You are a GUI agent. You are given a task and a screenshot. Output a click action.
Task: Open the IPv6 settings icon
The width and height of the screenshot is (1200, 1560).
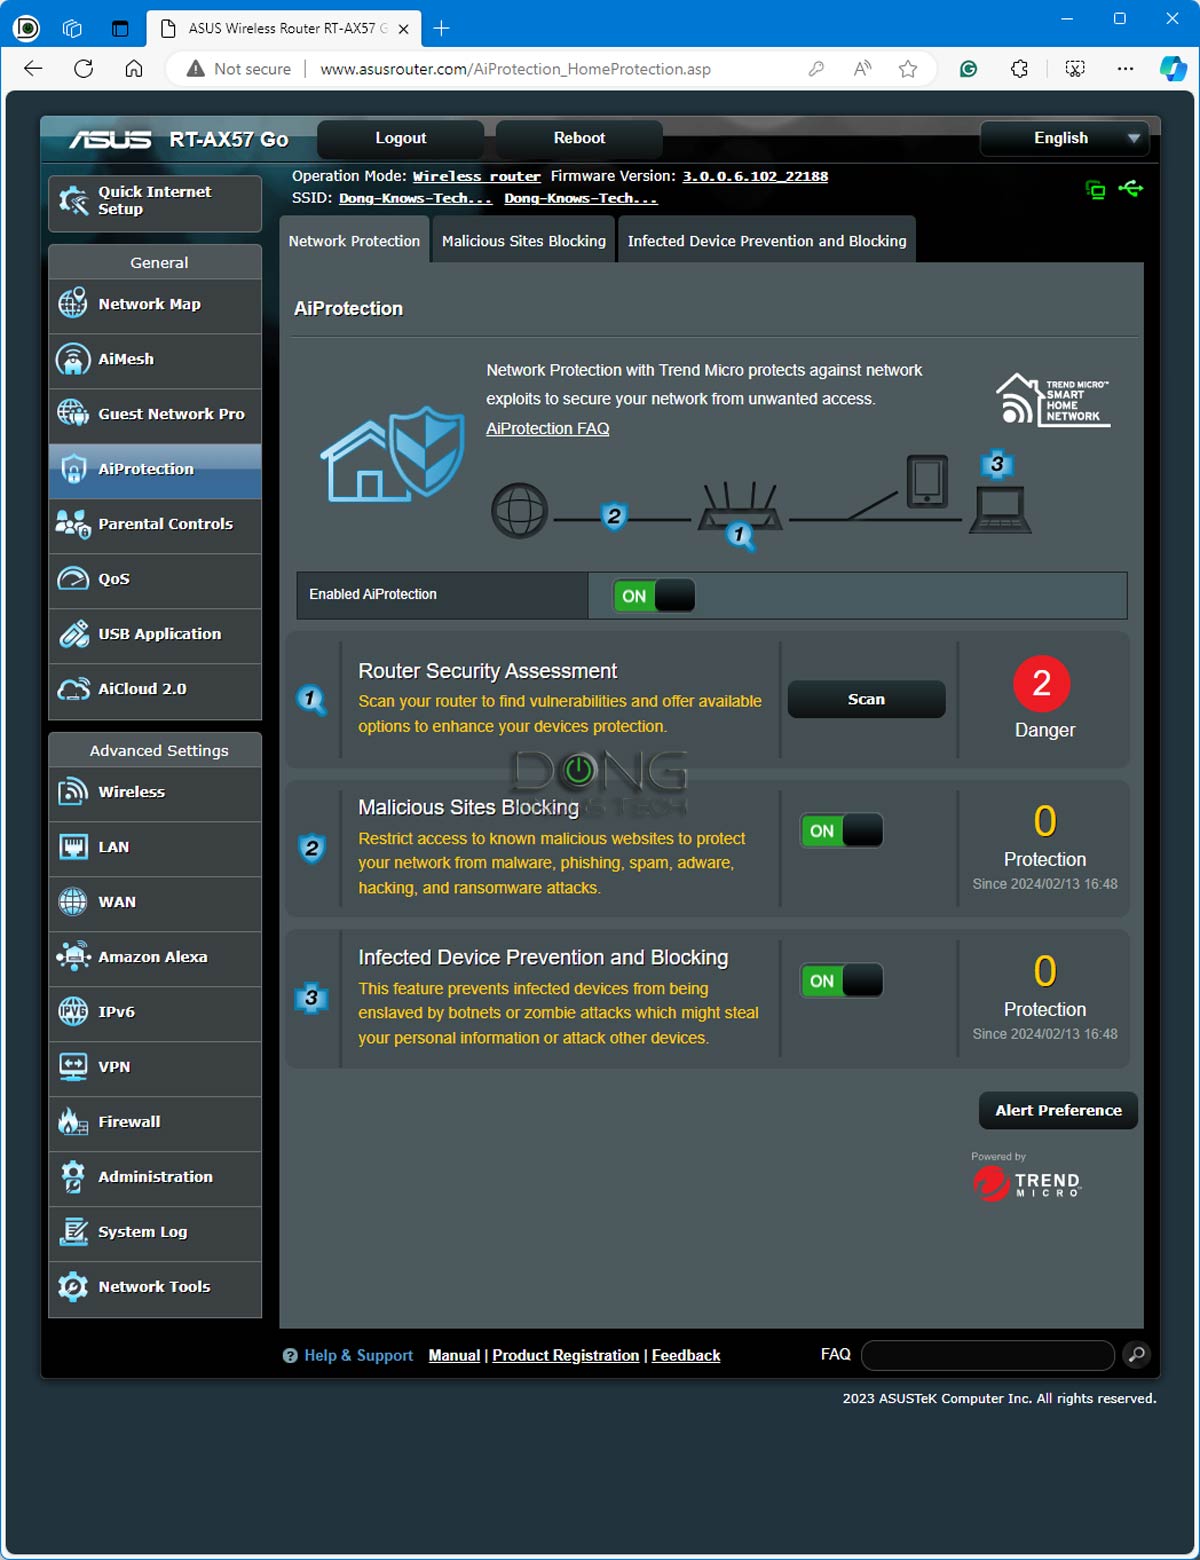[73, 1012]
